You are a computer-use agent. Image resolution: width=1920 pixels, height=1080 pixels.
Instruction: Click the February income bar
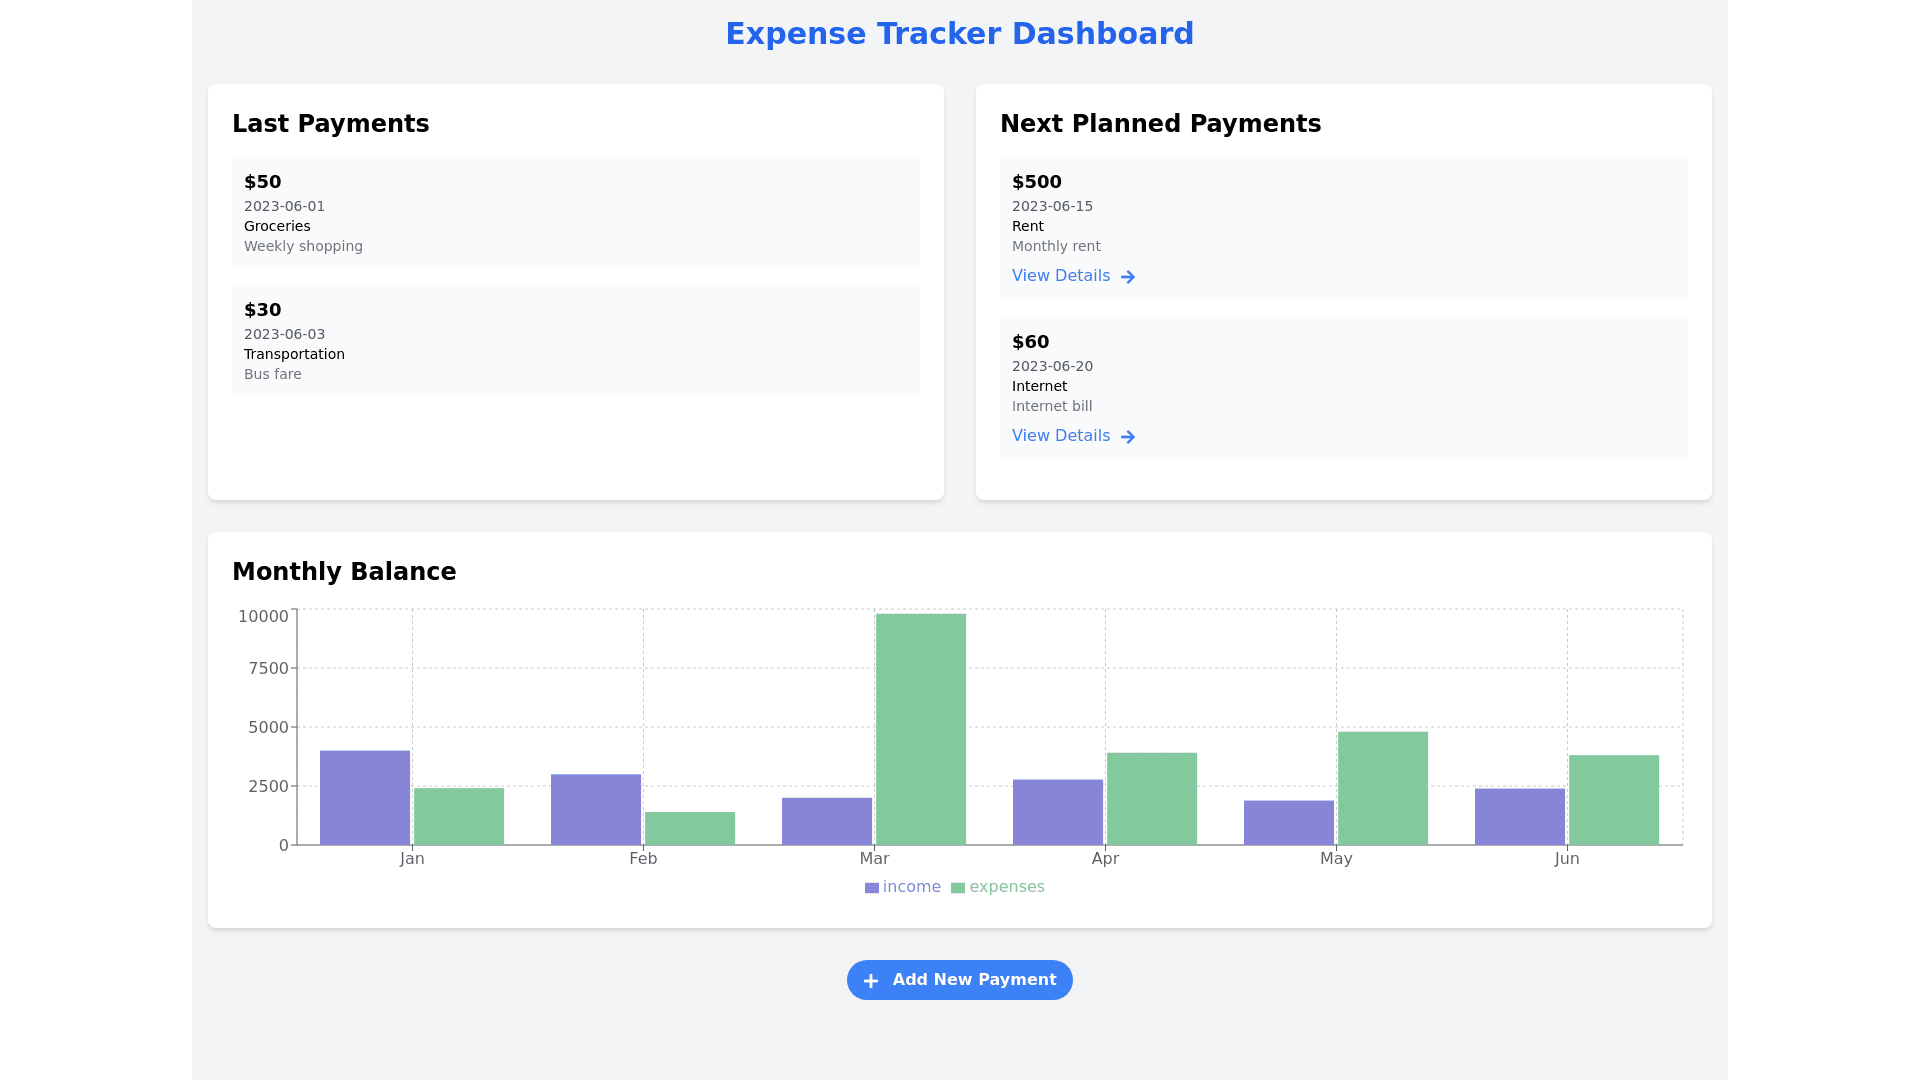coord(596,810)
